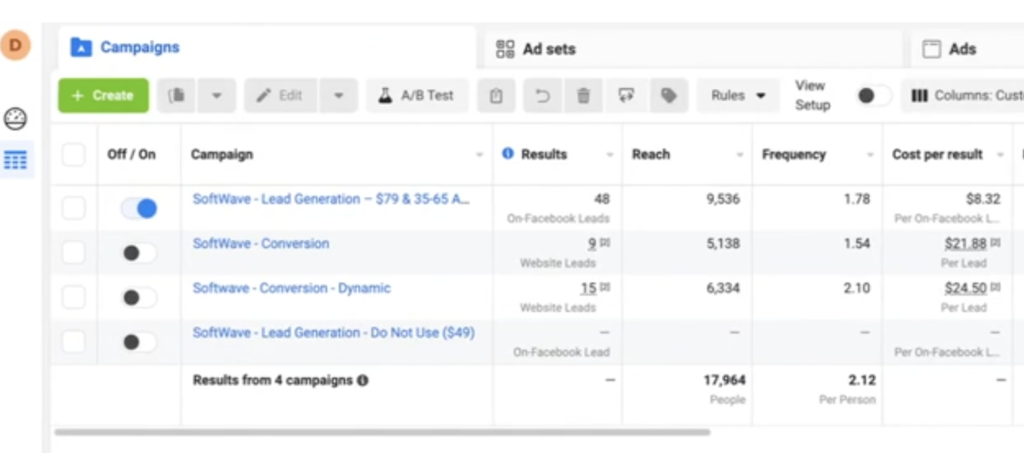Open SoftWave Lead Generation Do Not Use link

(334, 333)
